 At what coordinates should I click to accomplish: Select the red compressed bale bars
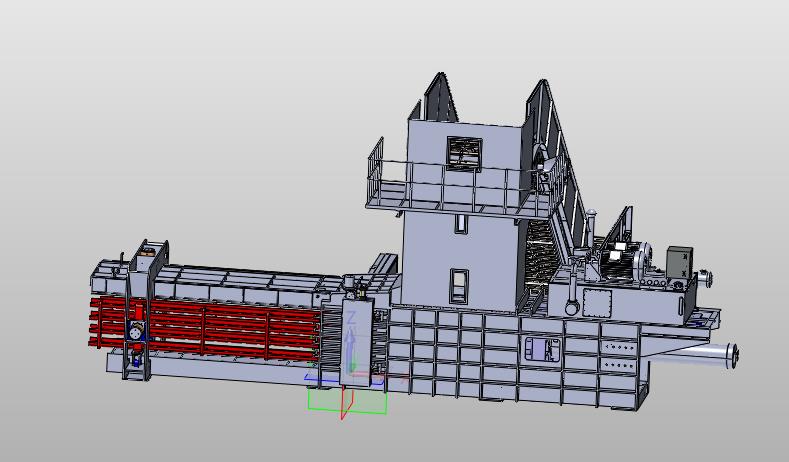(205, 327)
